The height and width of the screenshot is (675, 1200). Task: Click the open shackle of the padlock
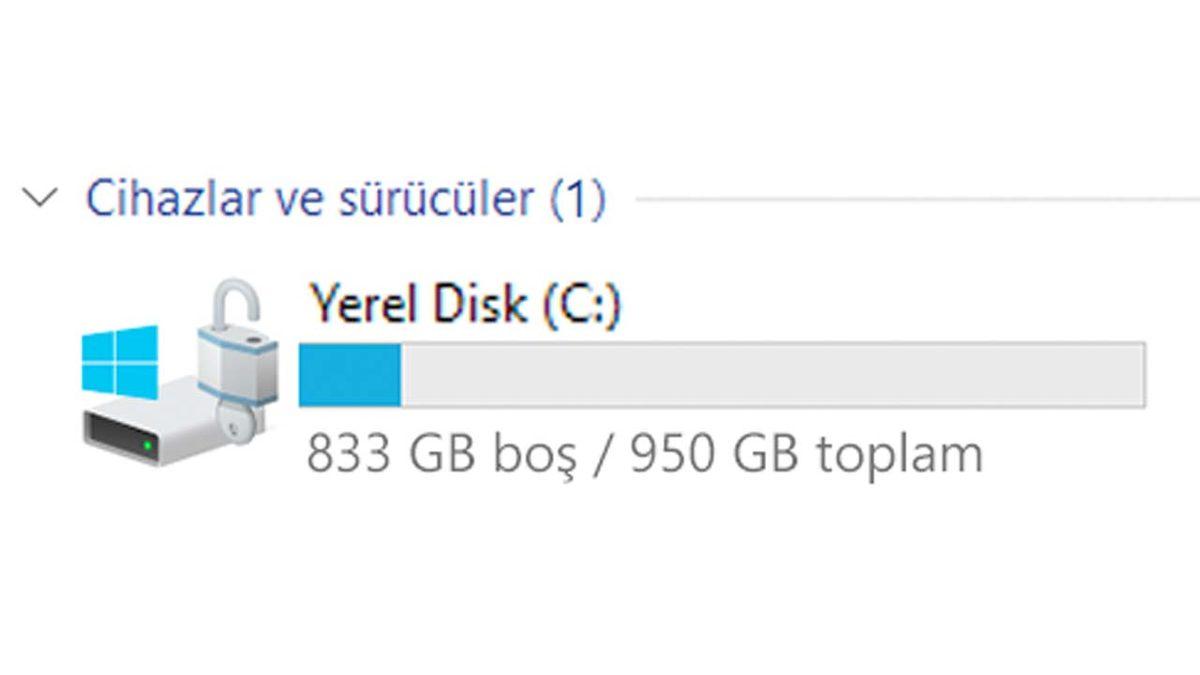point(233,302)
